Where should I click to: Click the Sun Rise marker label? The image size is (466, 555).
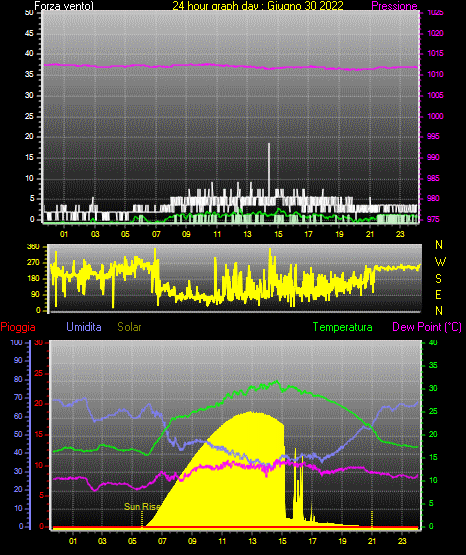[142, 507]
